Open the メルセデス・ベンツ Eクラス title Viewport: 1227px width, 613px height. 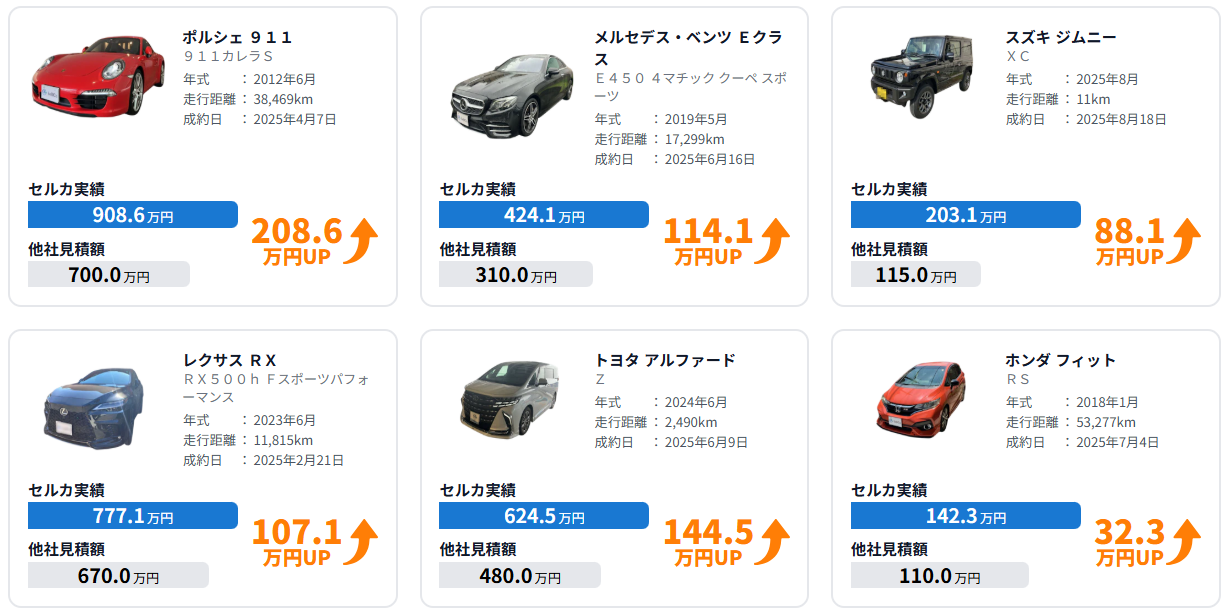pos(688,48)
